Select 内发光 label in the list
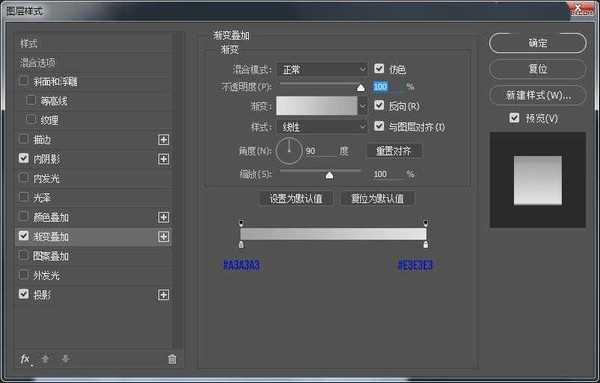 coord(46,178)
